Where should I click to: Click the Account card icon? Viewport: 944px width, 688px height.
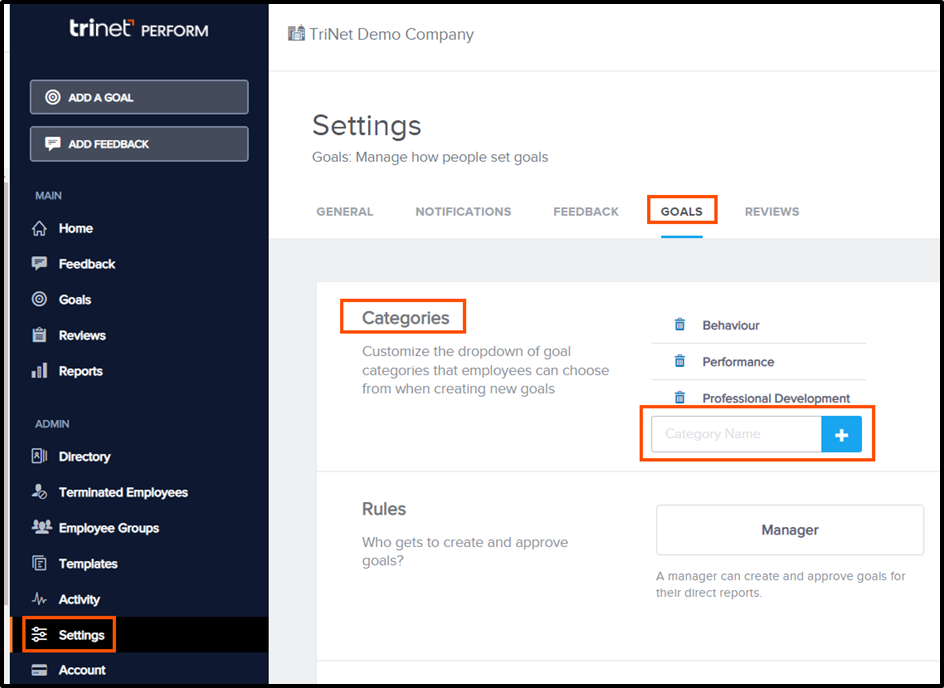39,670
